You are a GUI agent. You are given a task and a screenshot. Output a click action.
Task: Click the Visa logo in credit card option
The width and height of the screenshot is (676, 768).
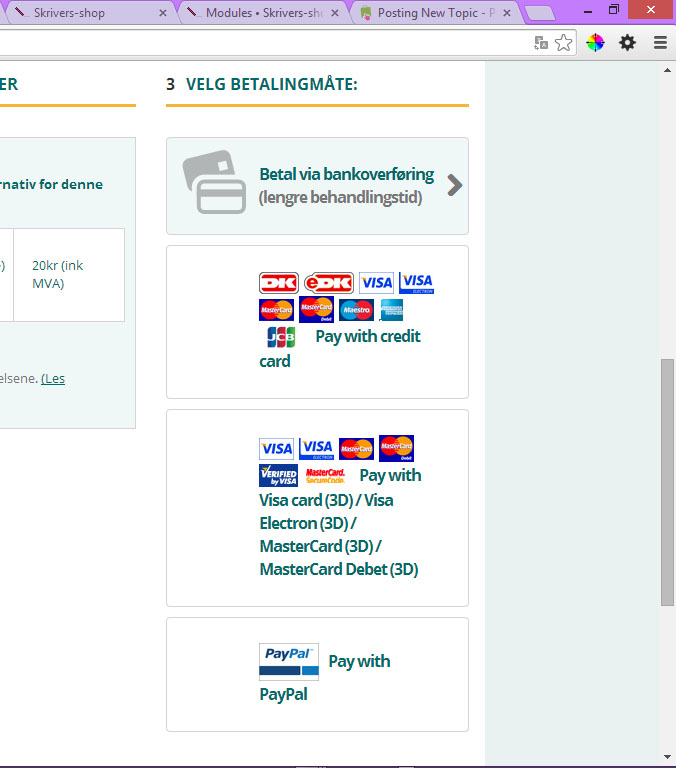pyautogui.click(x=376, y=283)
